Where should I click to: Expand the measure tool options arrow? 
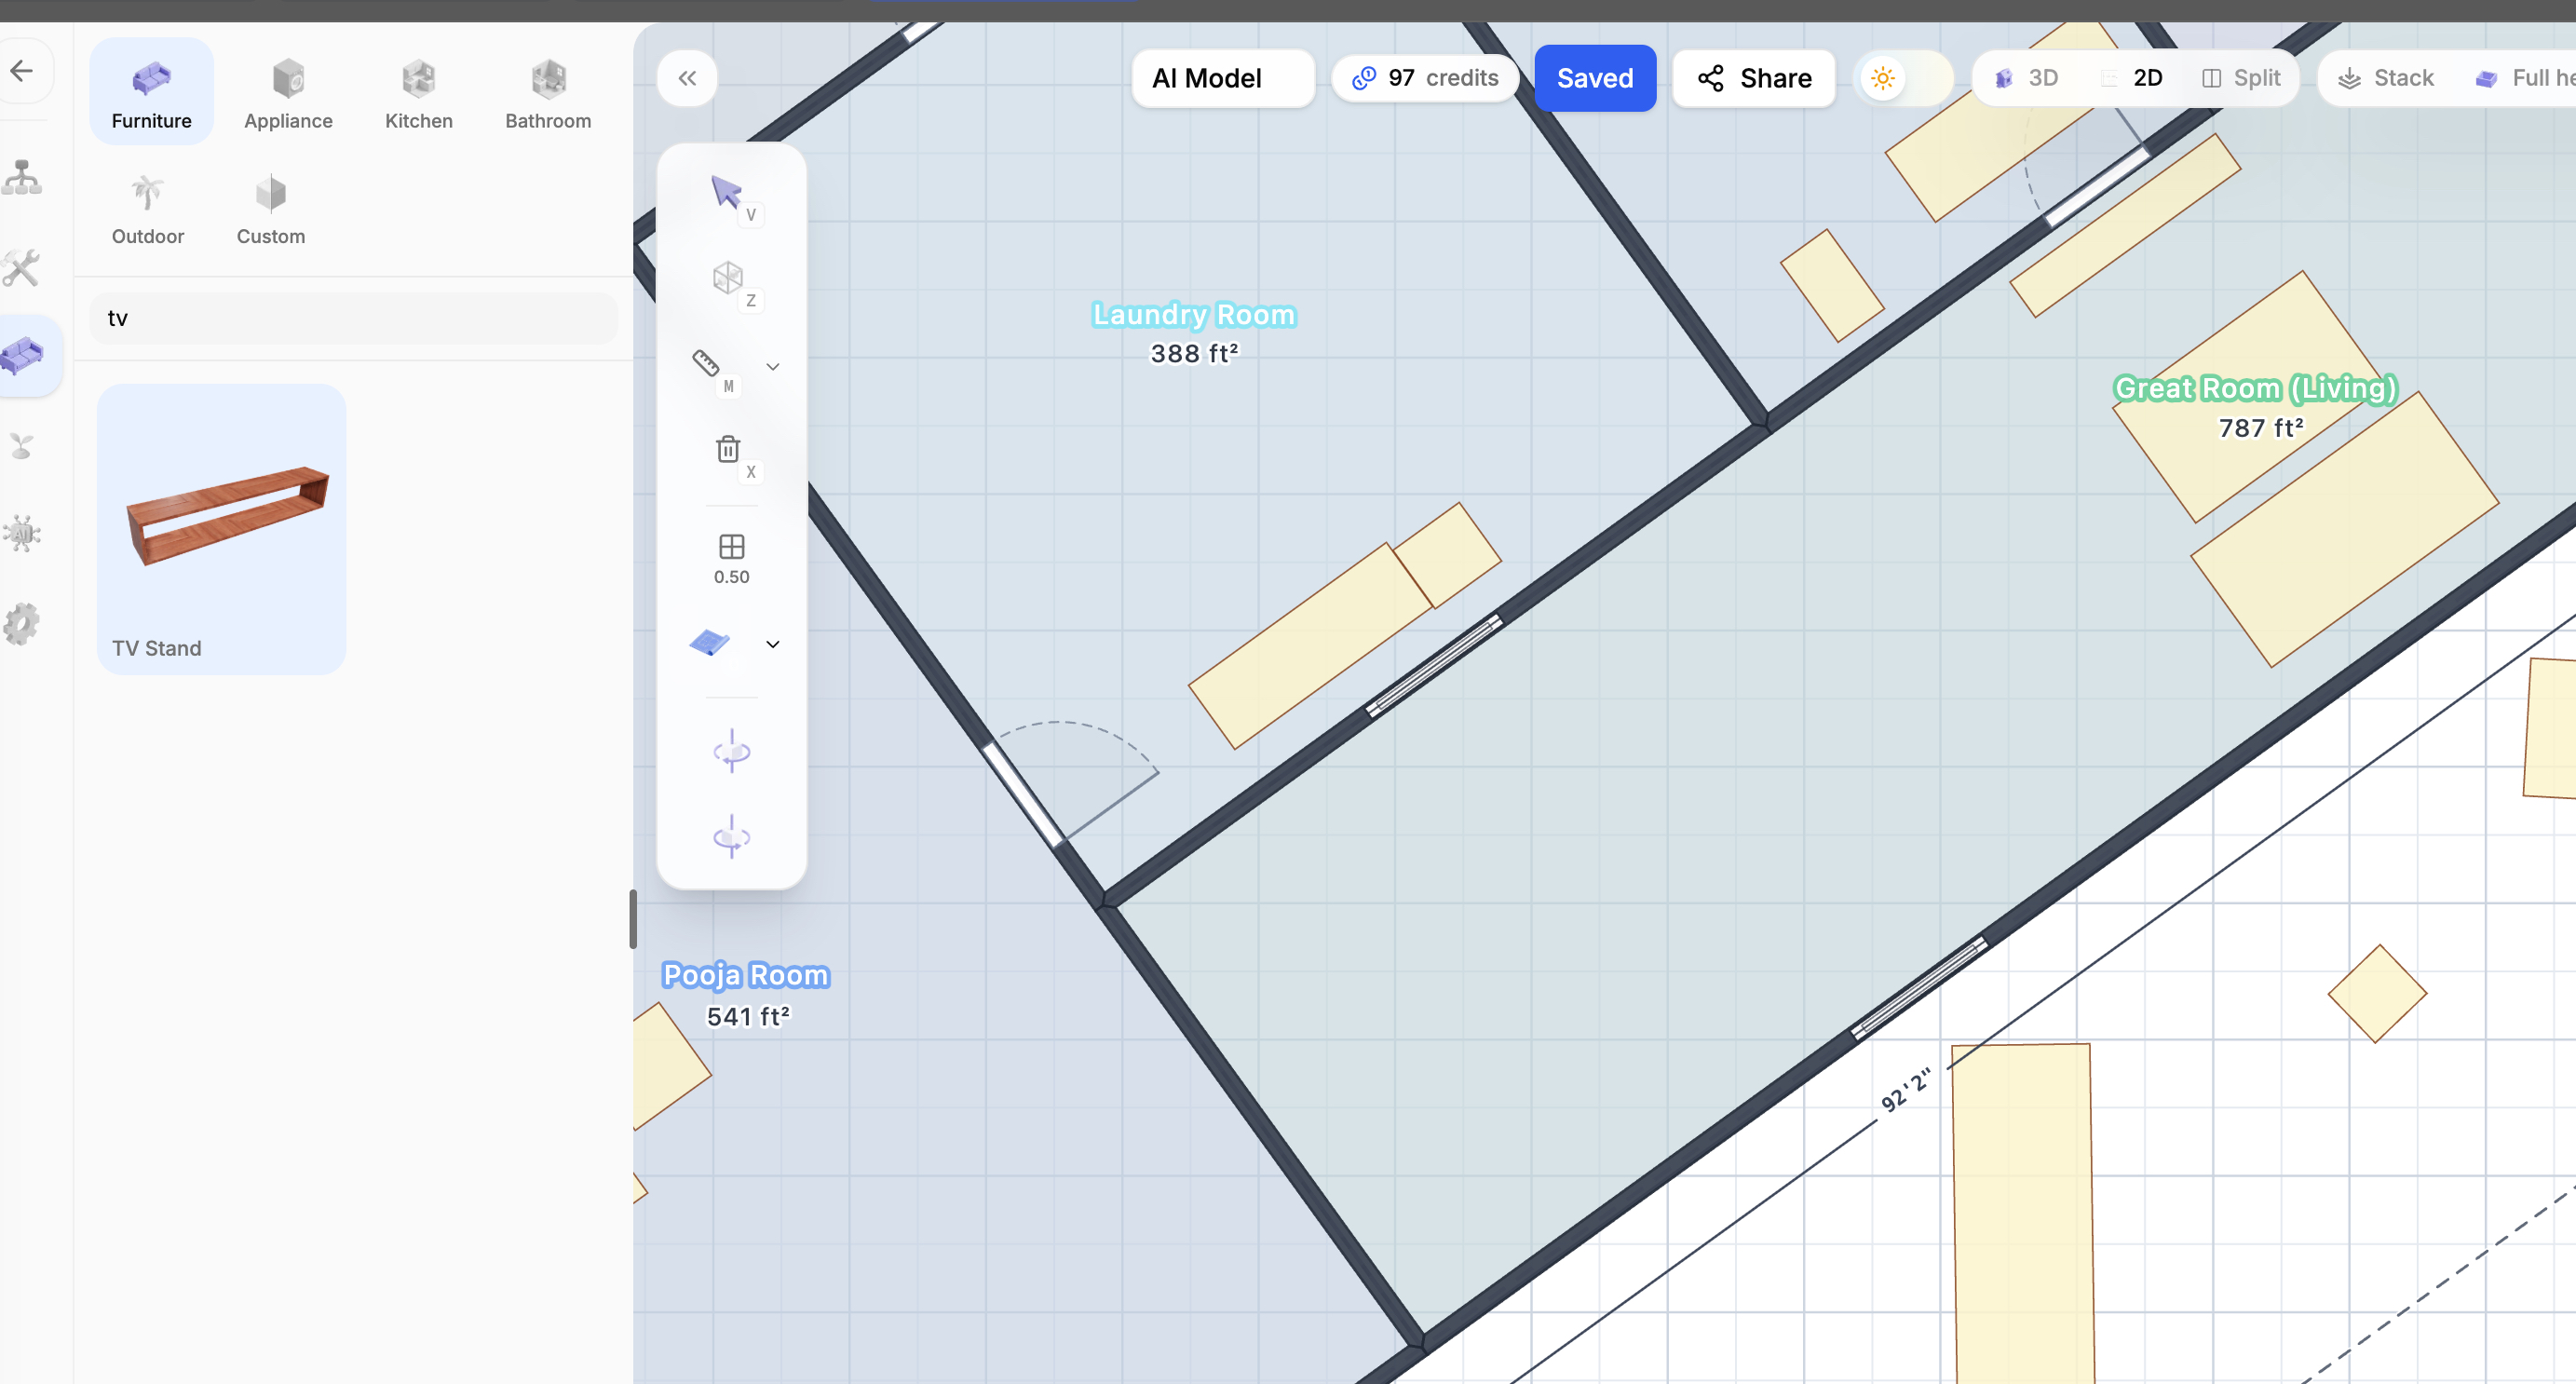tap(773, 366)
